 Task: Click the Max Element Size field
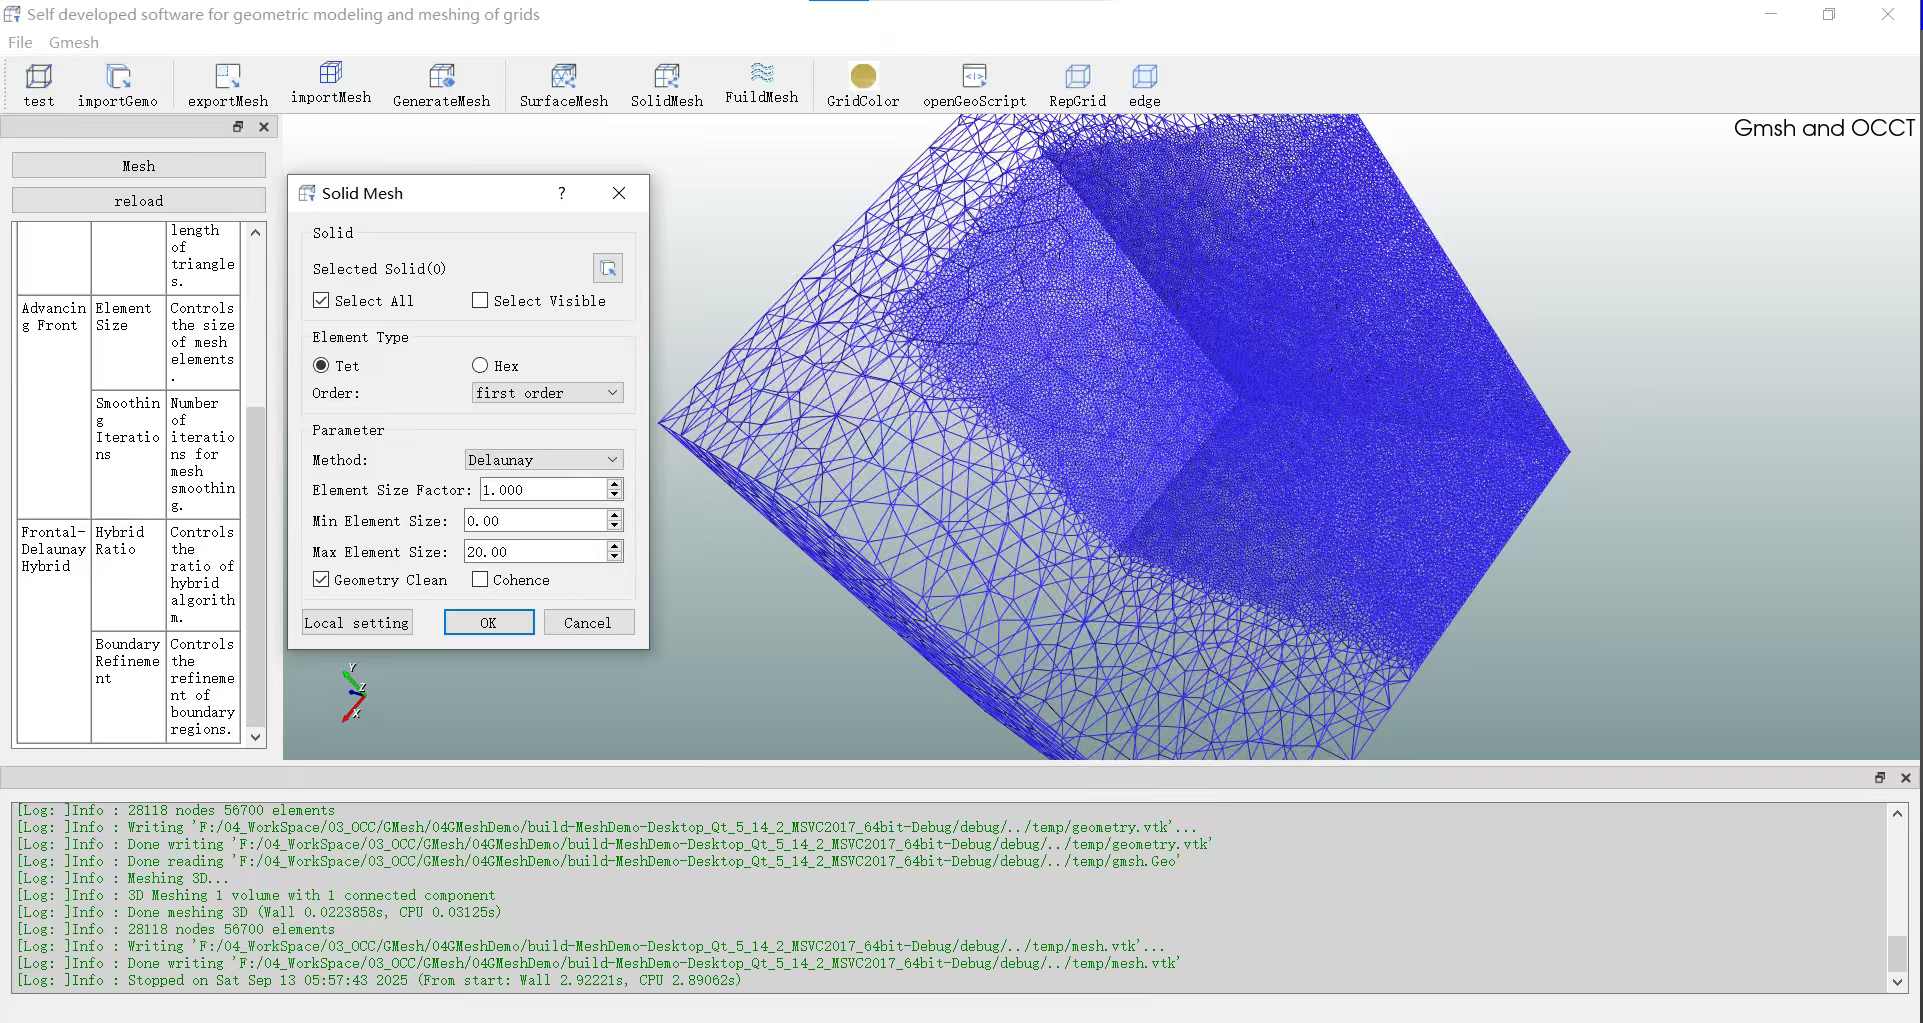[535, 552]
